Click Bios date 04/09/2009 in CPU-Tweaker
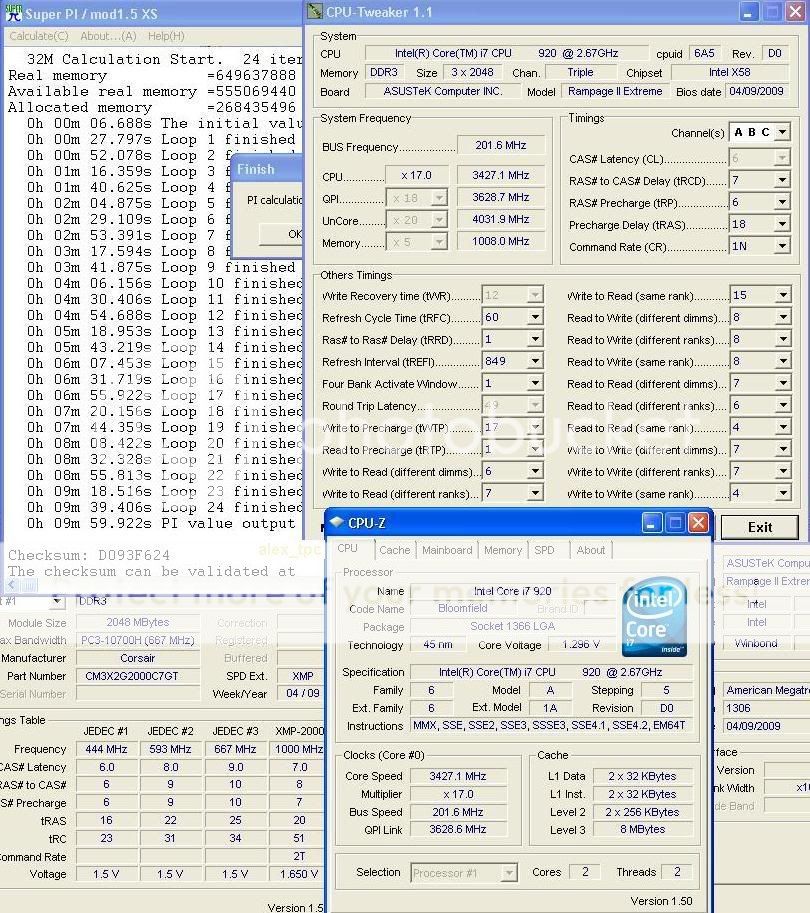The height and width of the screenshot is (913, 810). 756,91
